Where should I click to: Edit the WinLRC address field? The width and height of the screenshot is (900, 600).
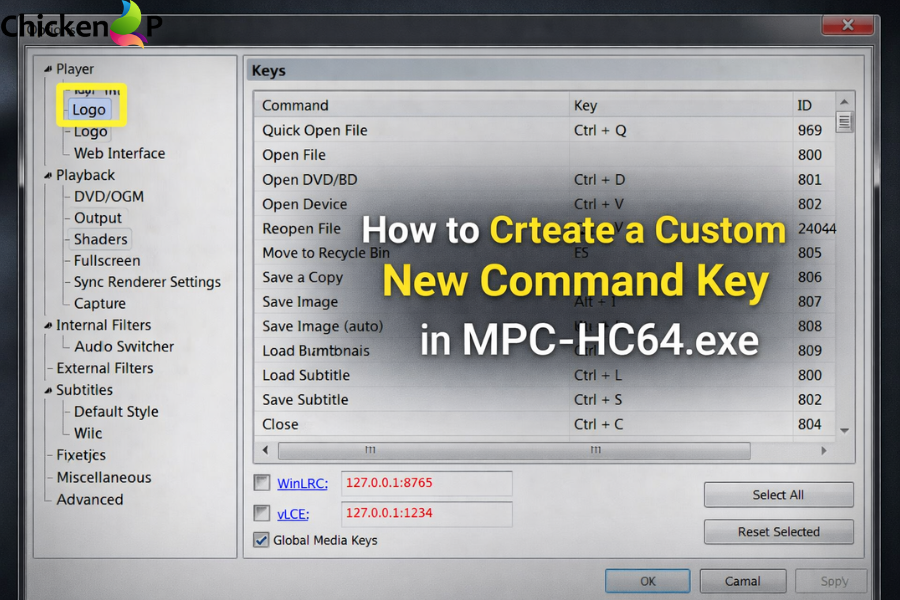click(426, 483)
